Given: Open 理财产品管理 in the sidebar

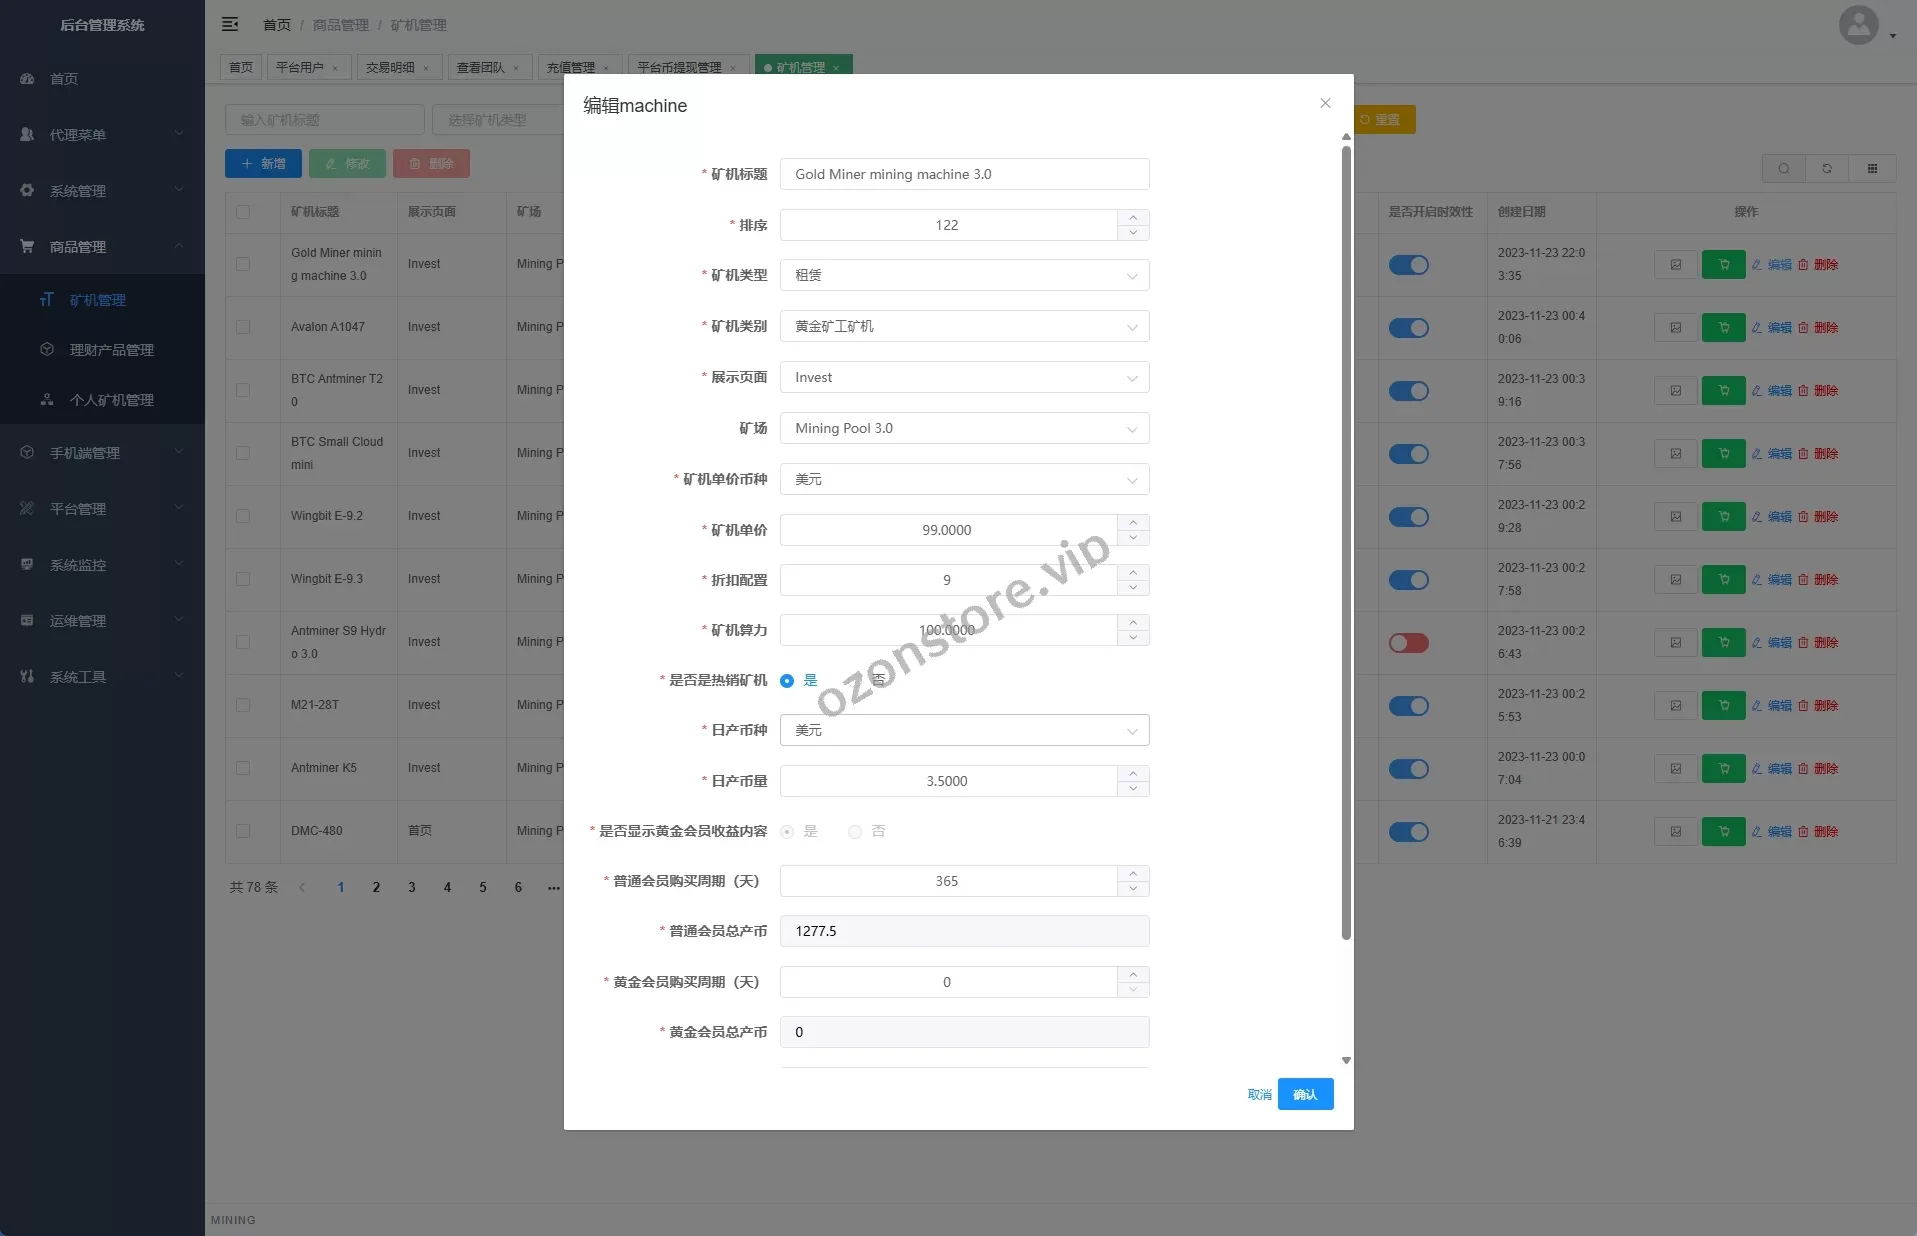Looking at the screenshot, I should coord(111,350).
